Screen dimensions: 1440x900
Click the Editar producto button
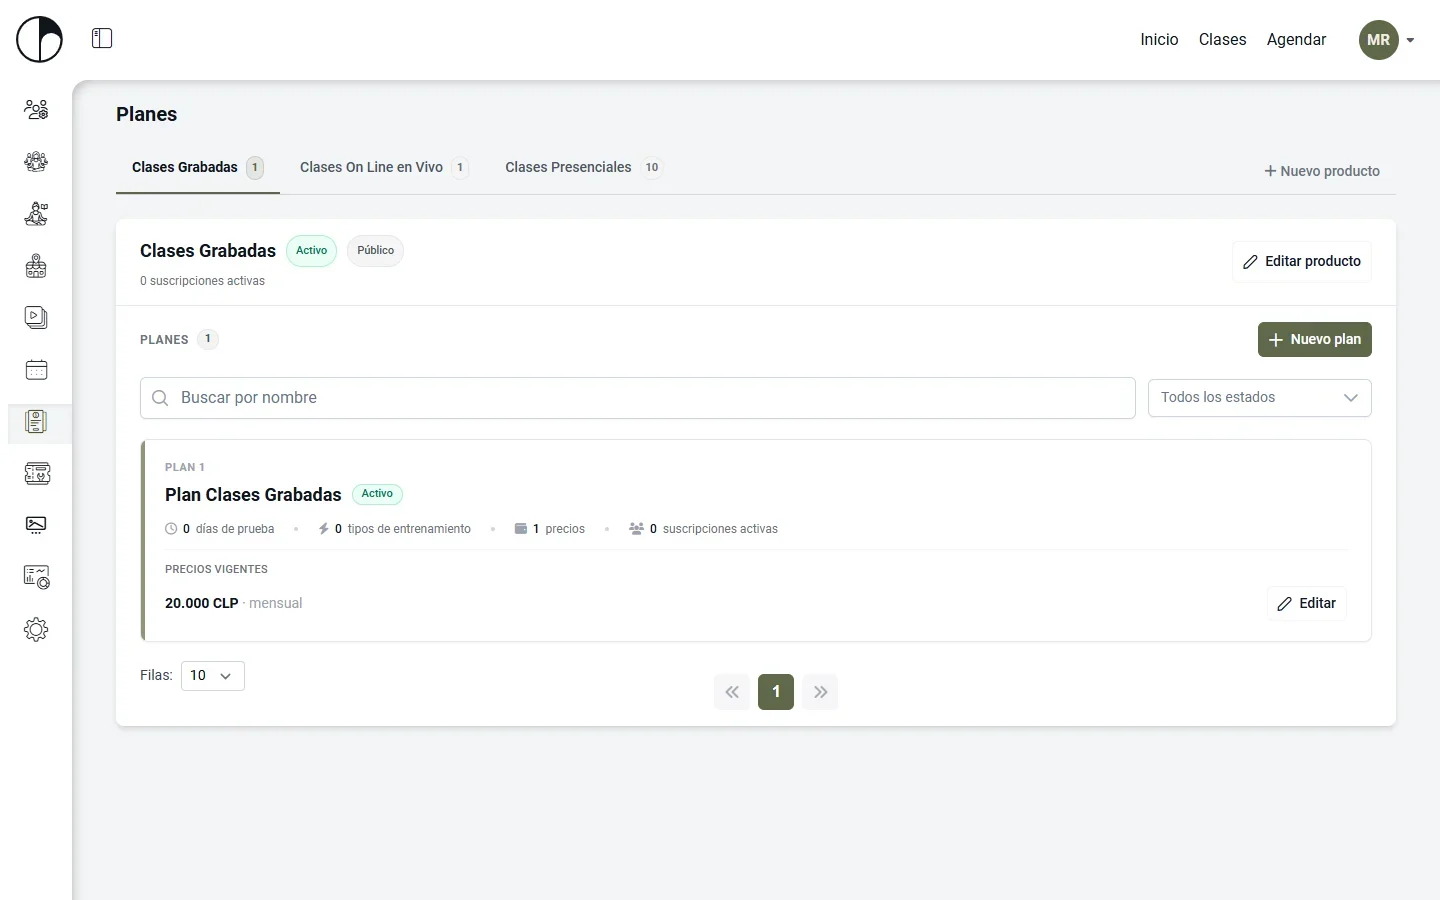point(1302,262)
